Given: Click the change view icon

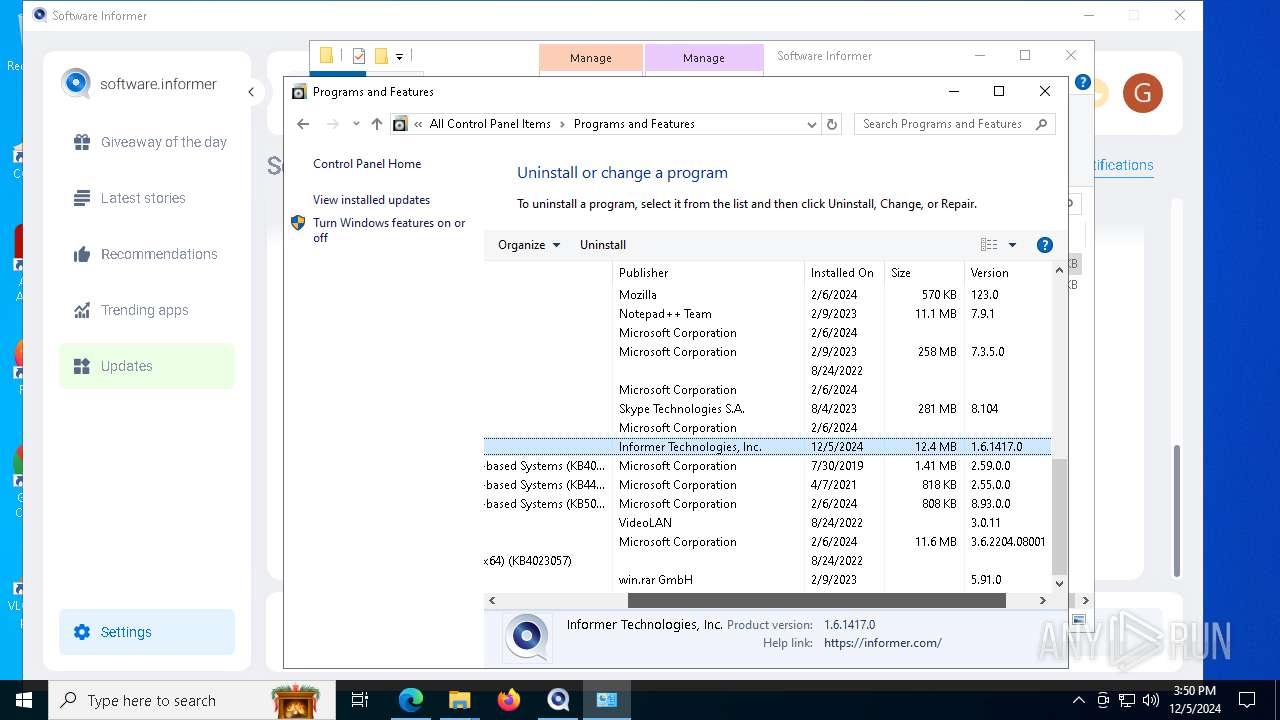Looking at the screenshot, I should tap(989, 245).
